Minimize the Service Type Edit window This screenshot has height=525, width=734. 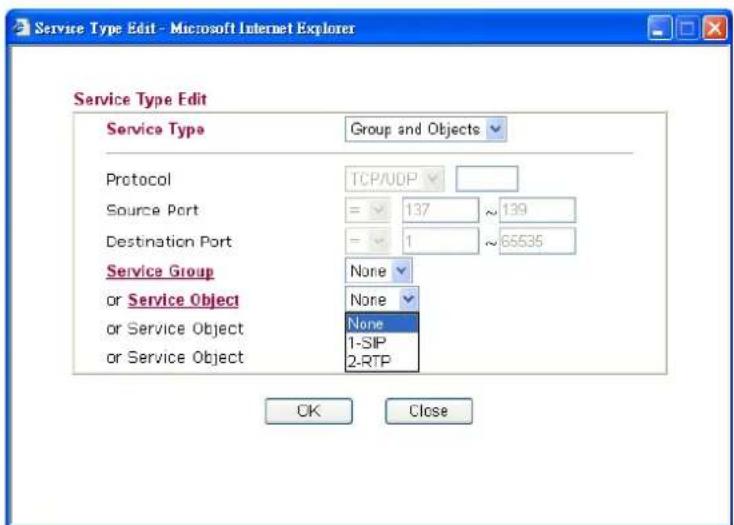659,28
